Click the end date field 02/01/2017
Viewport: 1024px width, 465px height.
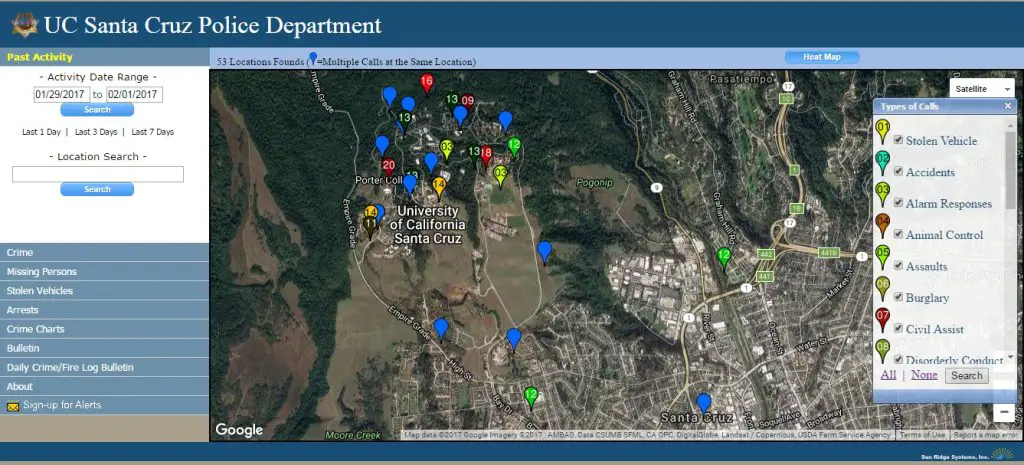click(135, 94)
